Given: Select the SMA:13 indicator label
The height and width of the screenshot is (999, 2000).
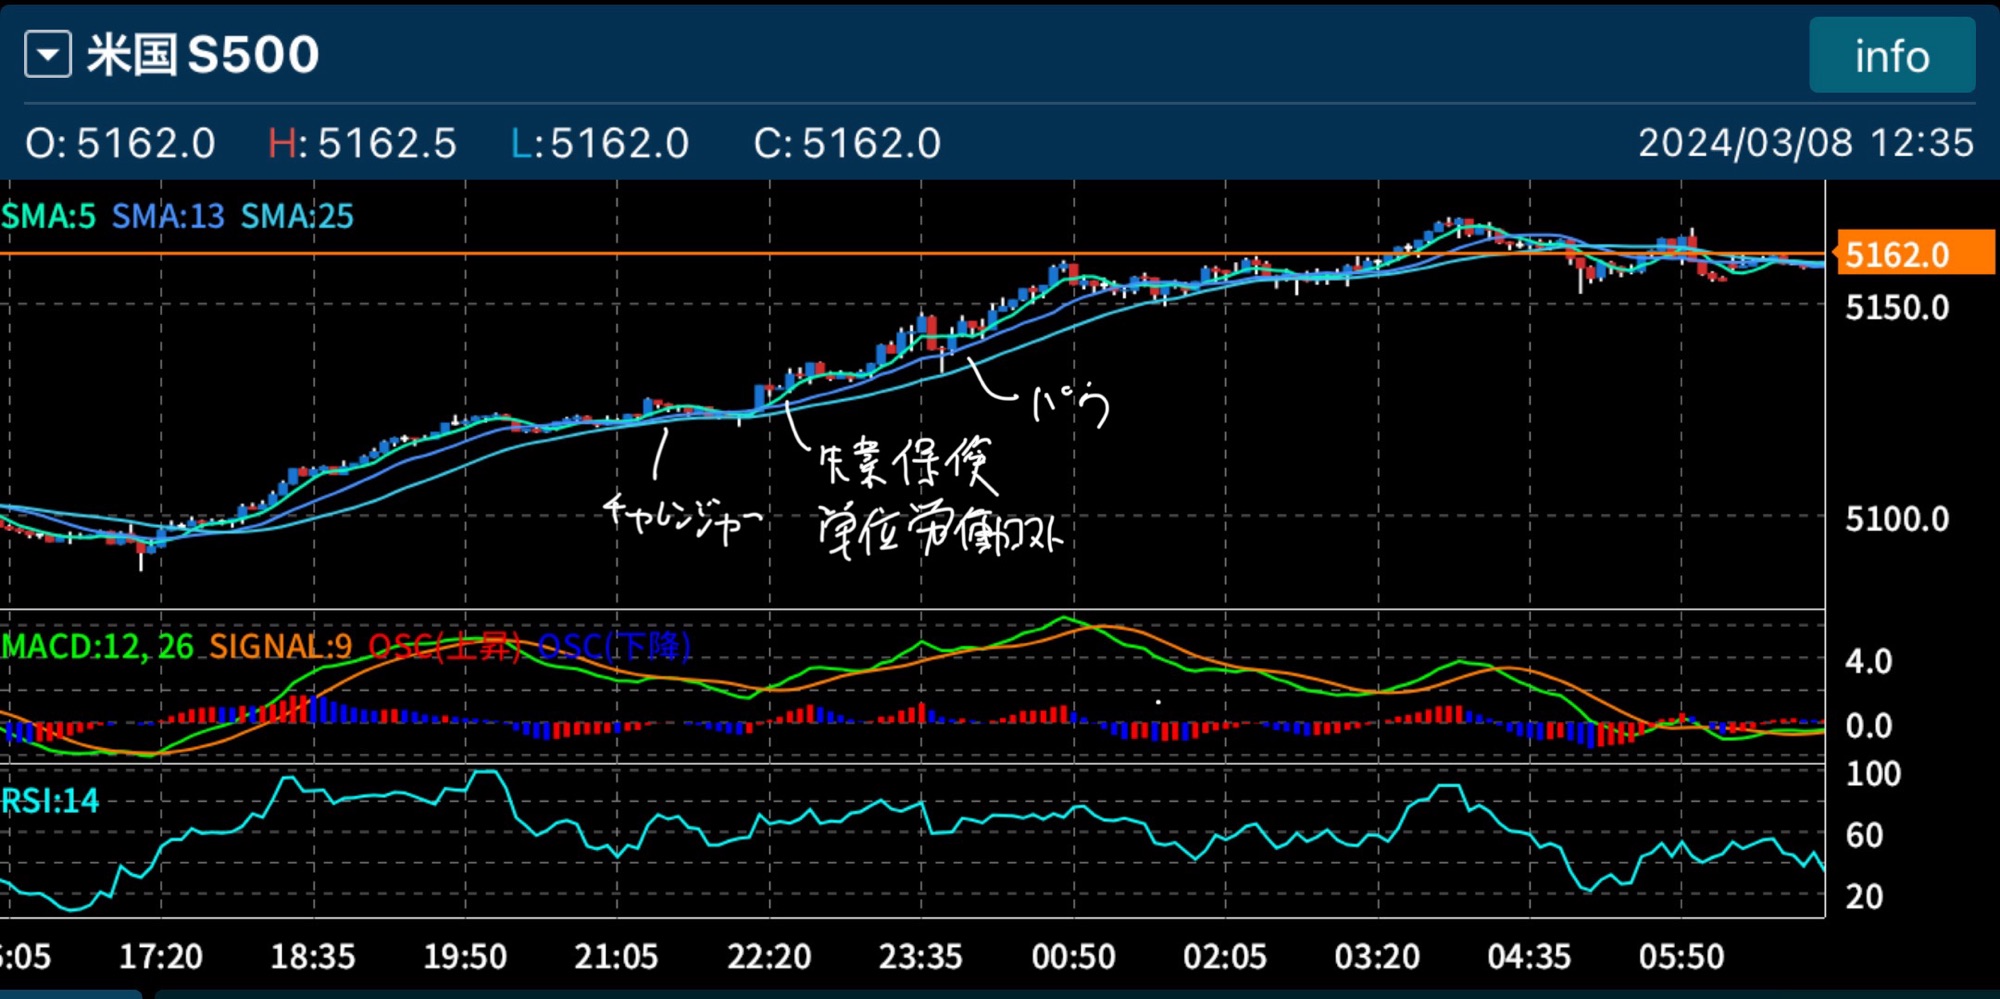Looking at the screenshot, I should click(168, 216).
